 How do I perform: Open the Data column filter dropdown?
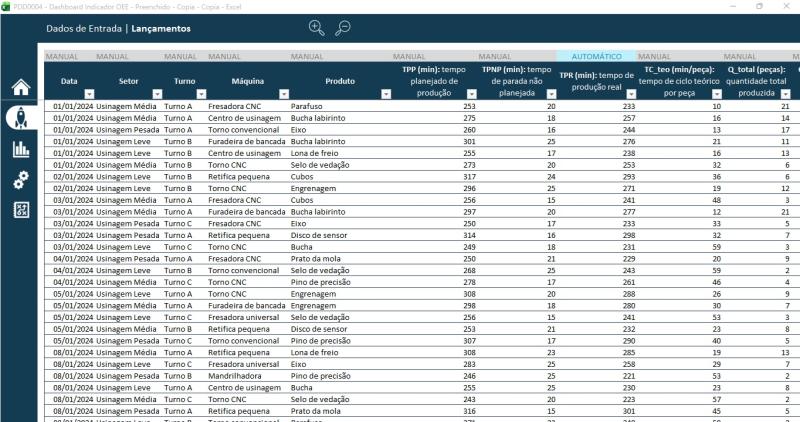pyautogui.click(x=88, y=94)
